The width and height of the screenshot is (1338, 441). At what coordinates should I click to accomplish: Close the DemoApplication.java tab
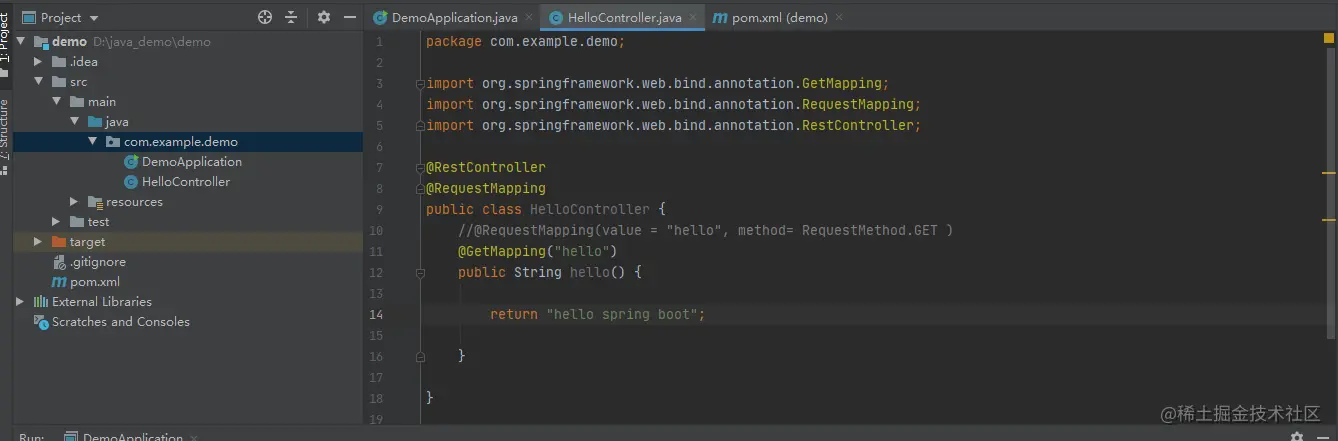pos(528,17)
